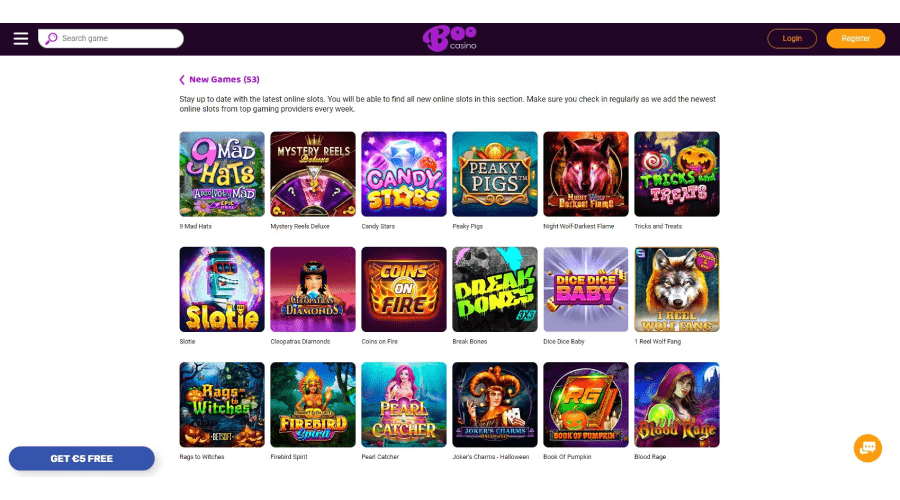Screen dimensions: 900x500
Task: Click the Login button
Action: tap(792, 38)
